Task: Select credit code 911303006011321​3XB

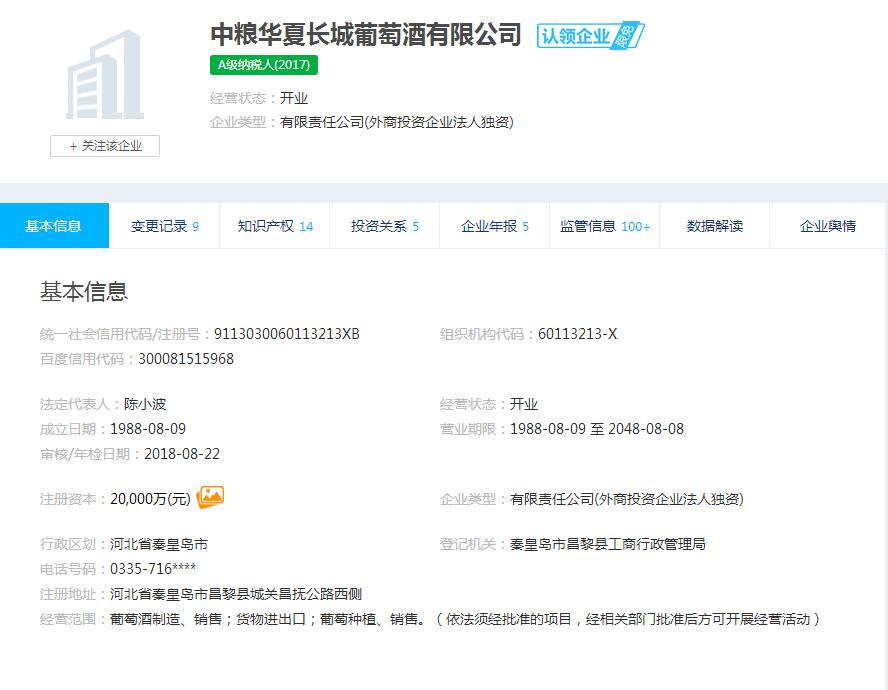Action: (287, 334)
